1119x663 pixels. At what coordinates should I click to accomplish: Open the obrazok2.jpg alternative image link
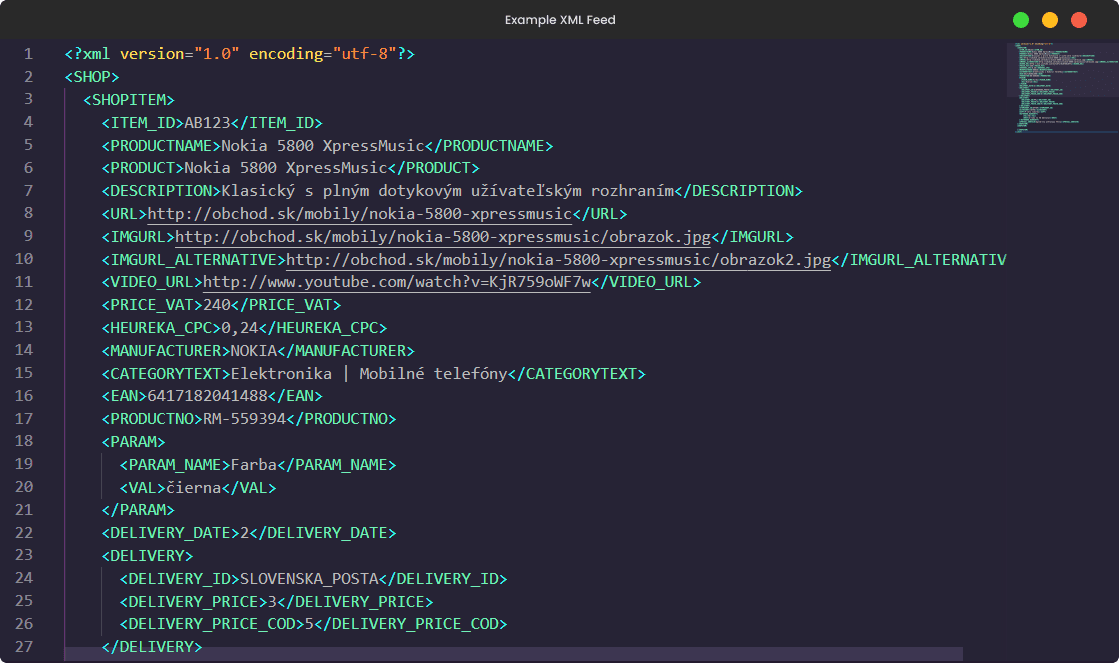tap(558, 260)
